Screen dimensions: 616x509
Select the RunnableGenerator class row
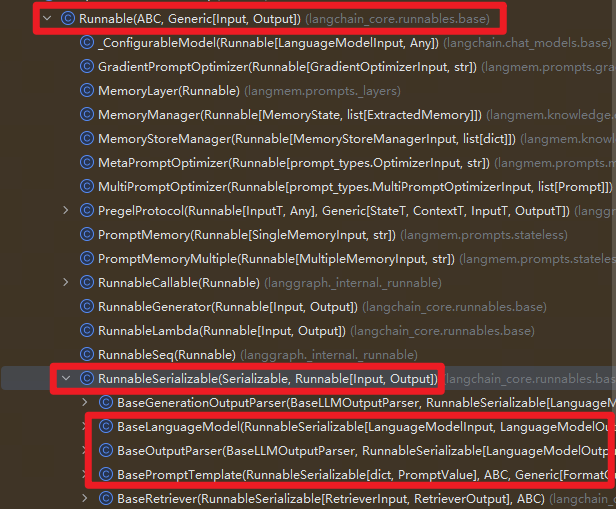coord(308,306)
